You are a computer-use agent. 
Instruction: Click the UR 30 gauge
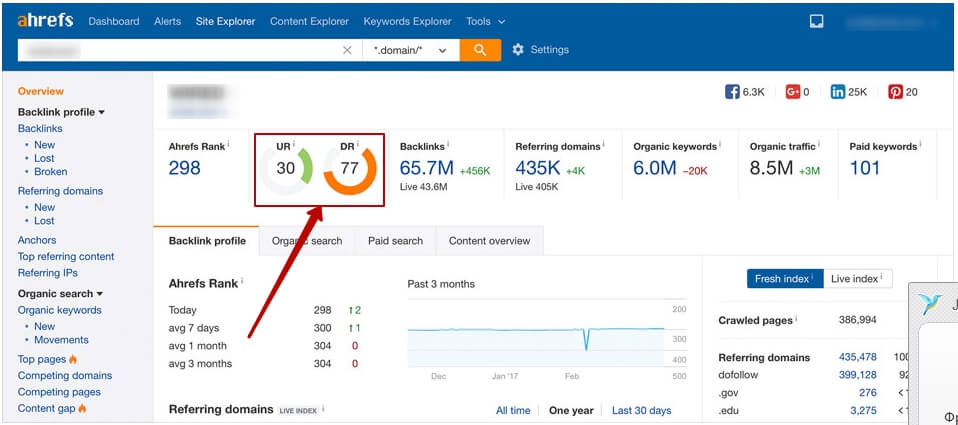pyautogui.click(x=286, y=169)
